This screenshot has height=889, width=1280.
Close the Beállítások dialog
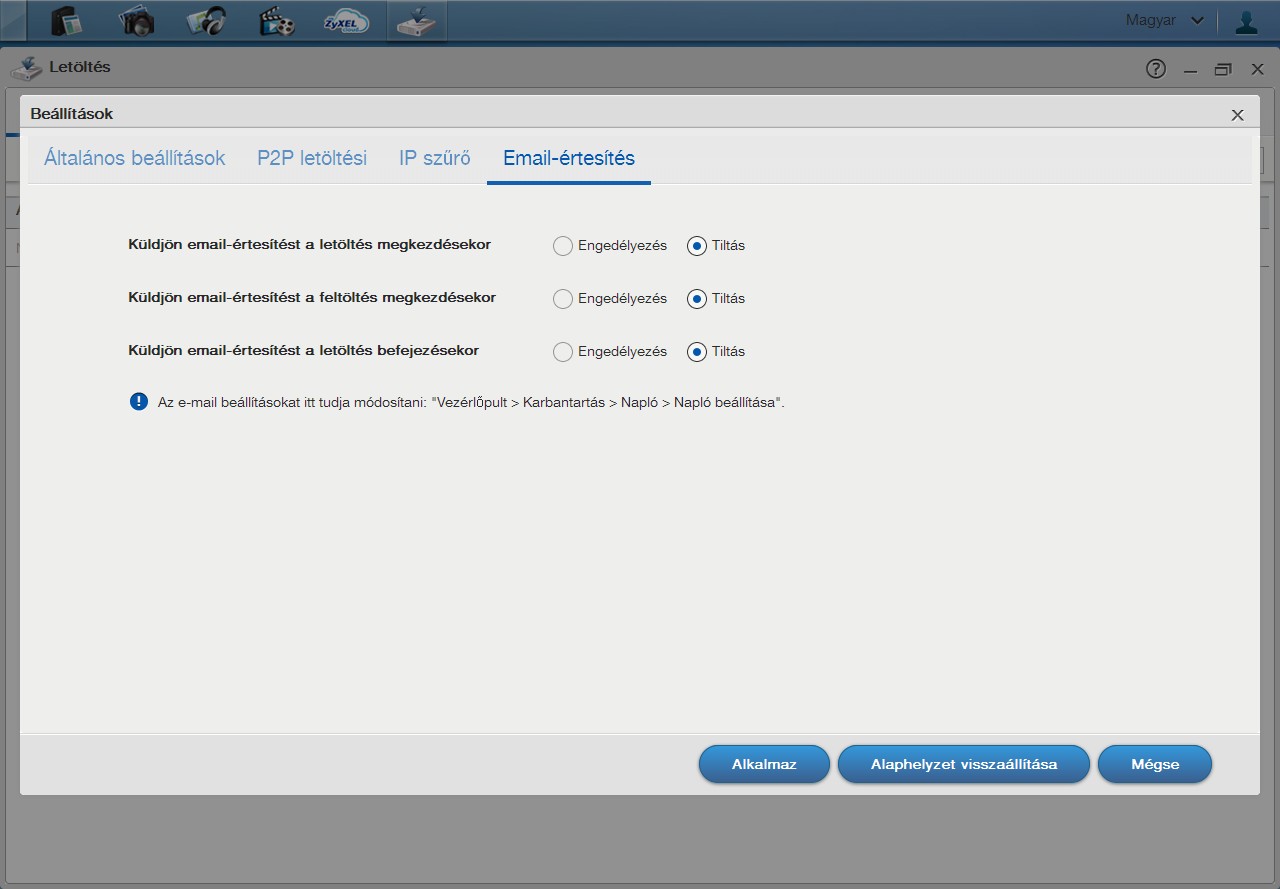tap(1238, 115)
